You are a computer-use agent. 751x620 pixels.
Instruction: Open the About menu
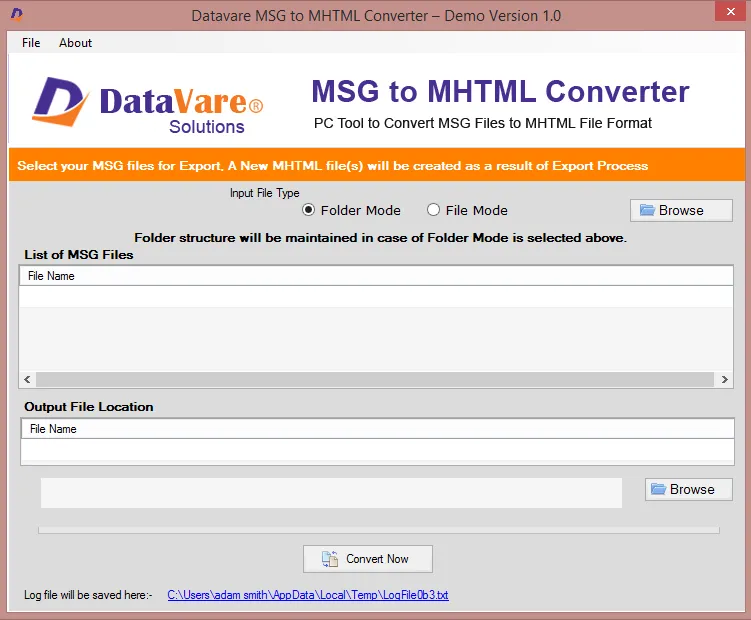click(75, 43)
